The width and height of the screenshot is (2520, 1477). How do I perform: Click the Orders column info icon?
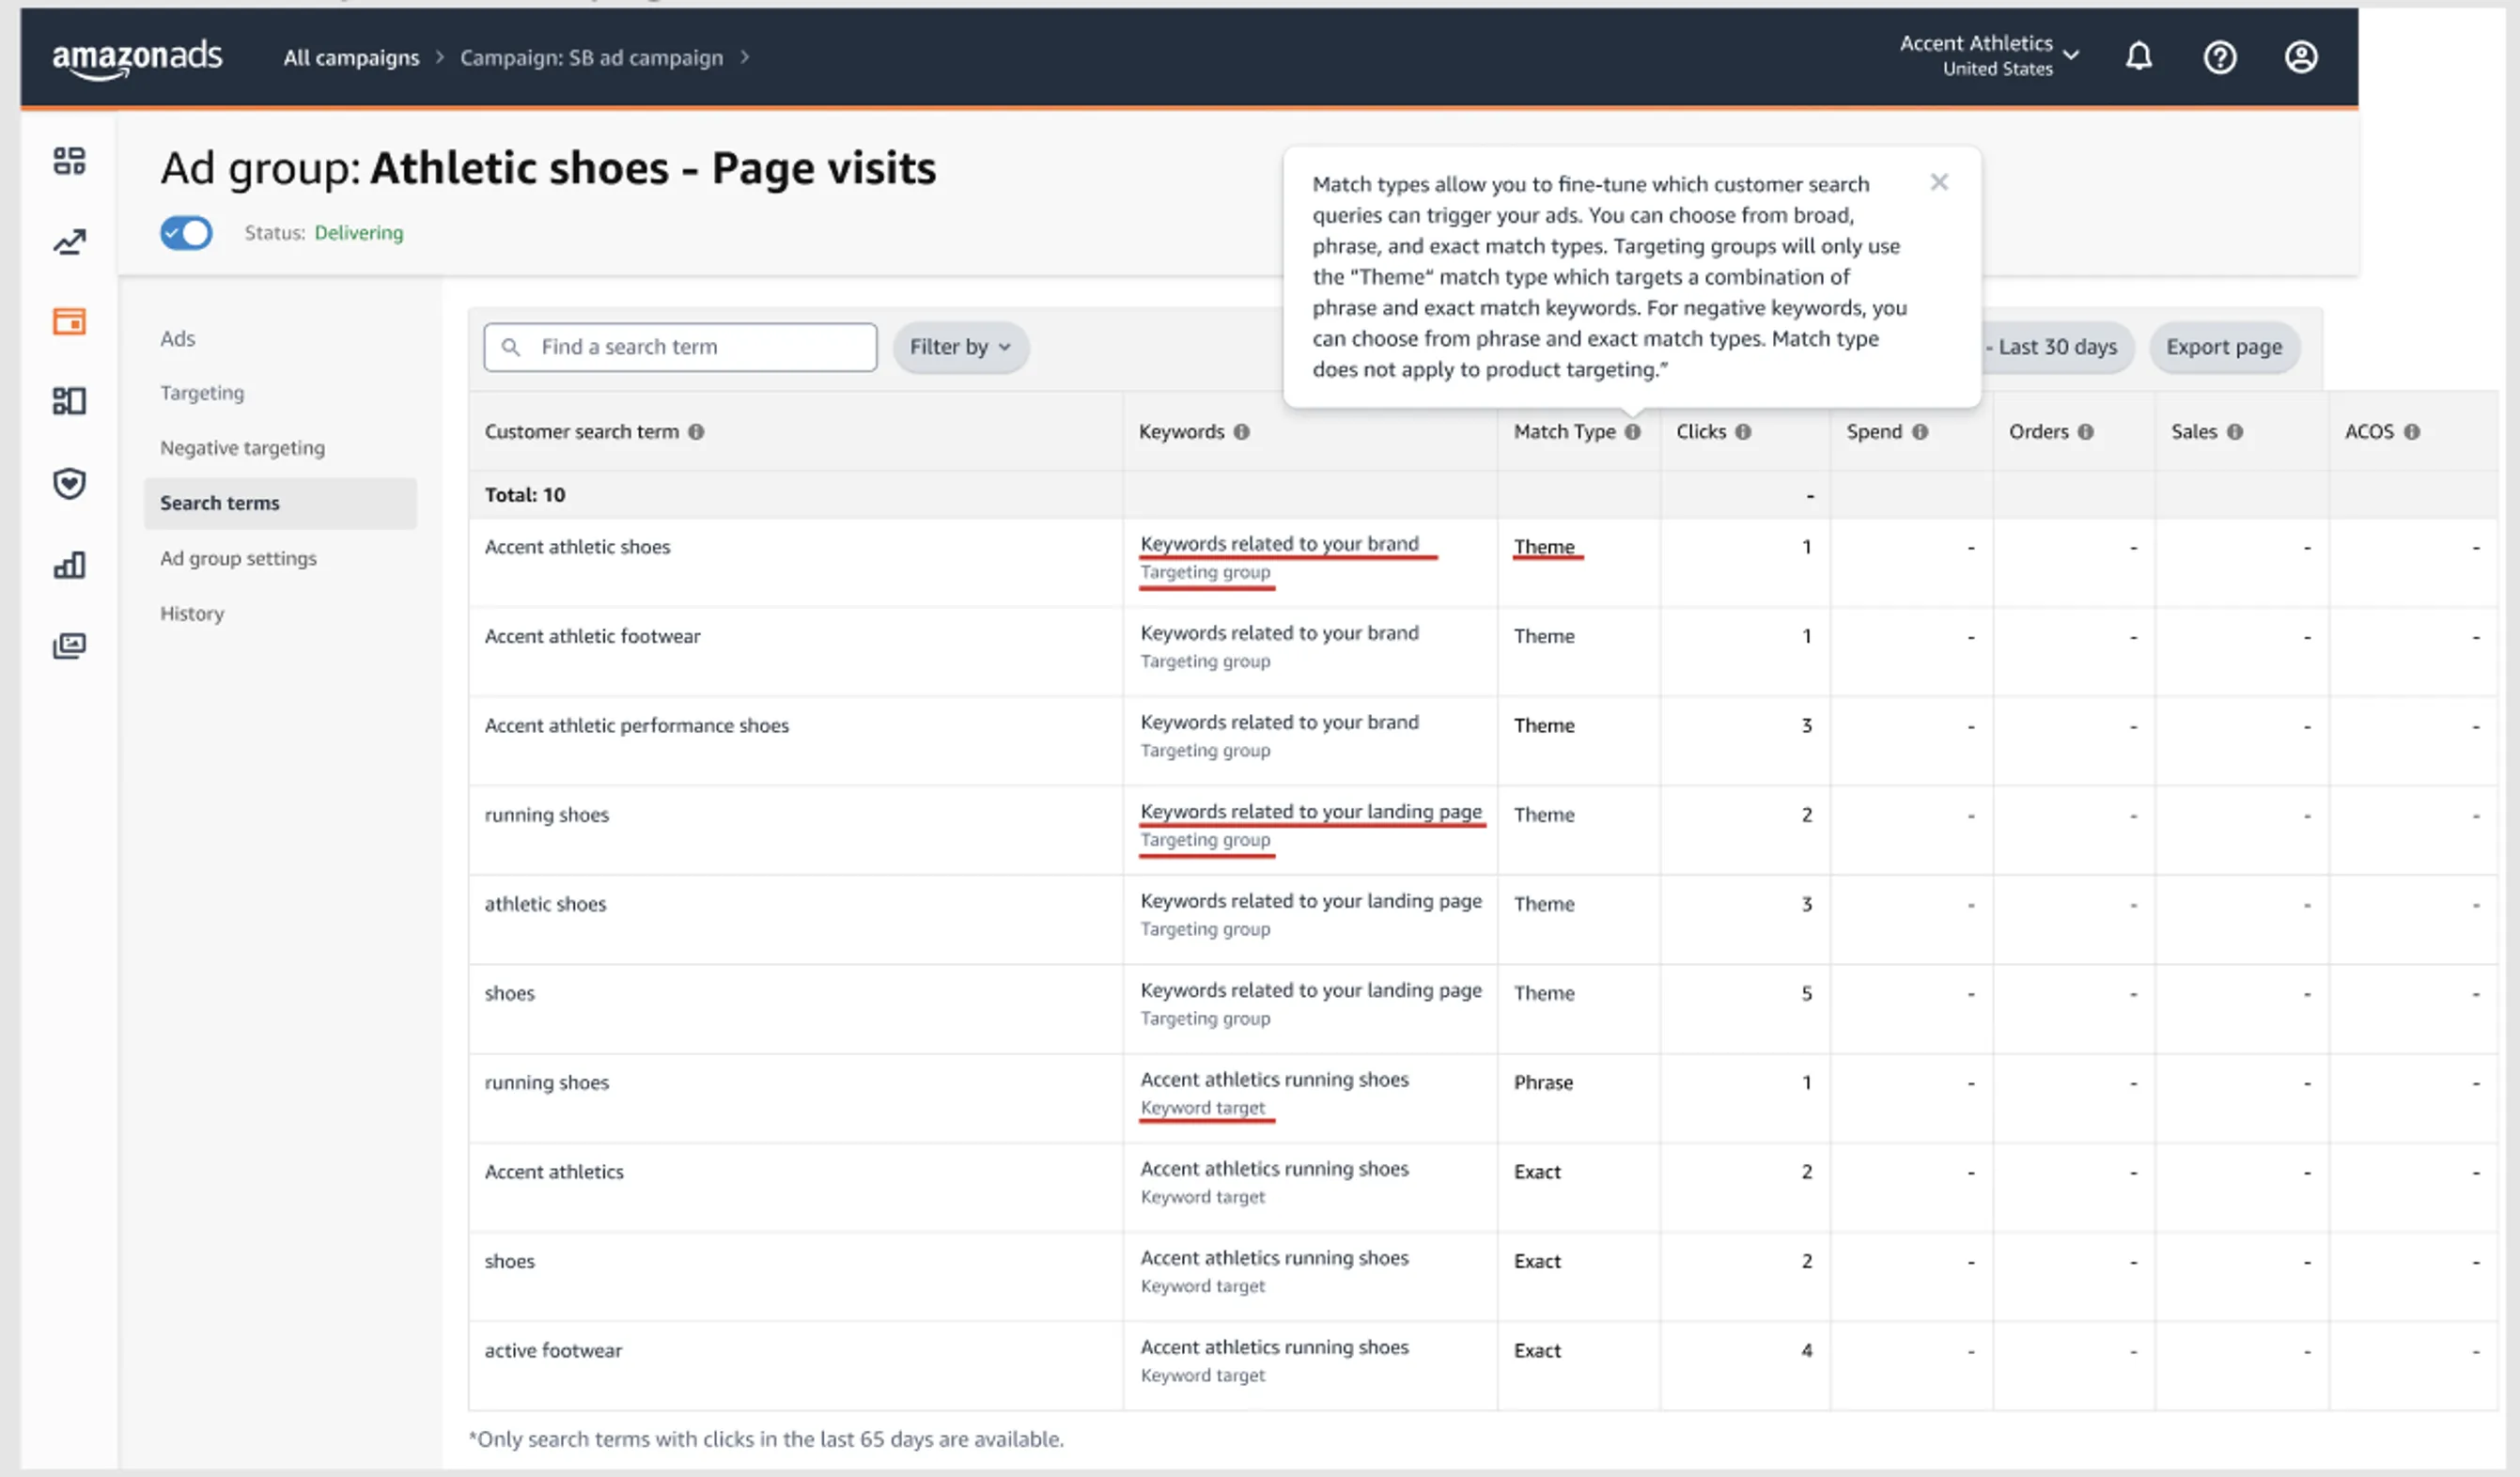pos(2085,432)
